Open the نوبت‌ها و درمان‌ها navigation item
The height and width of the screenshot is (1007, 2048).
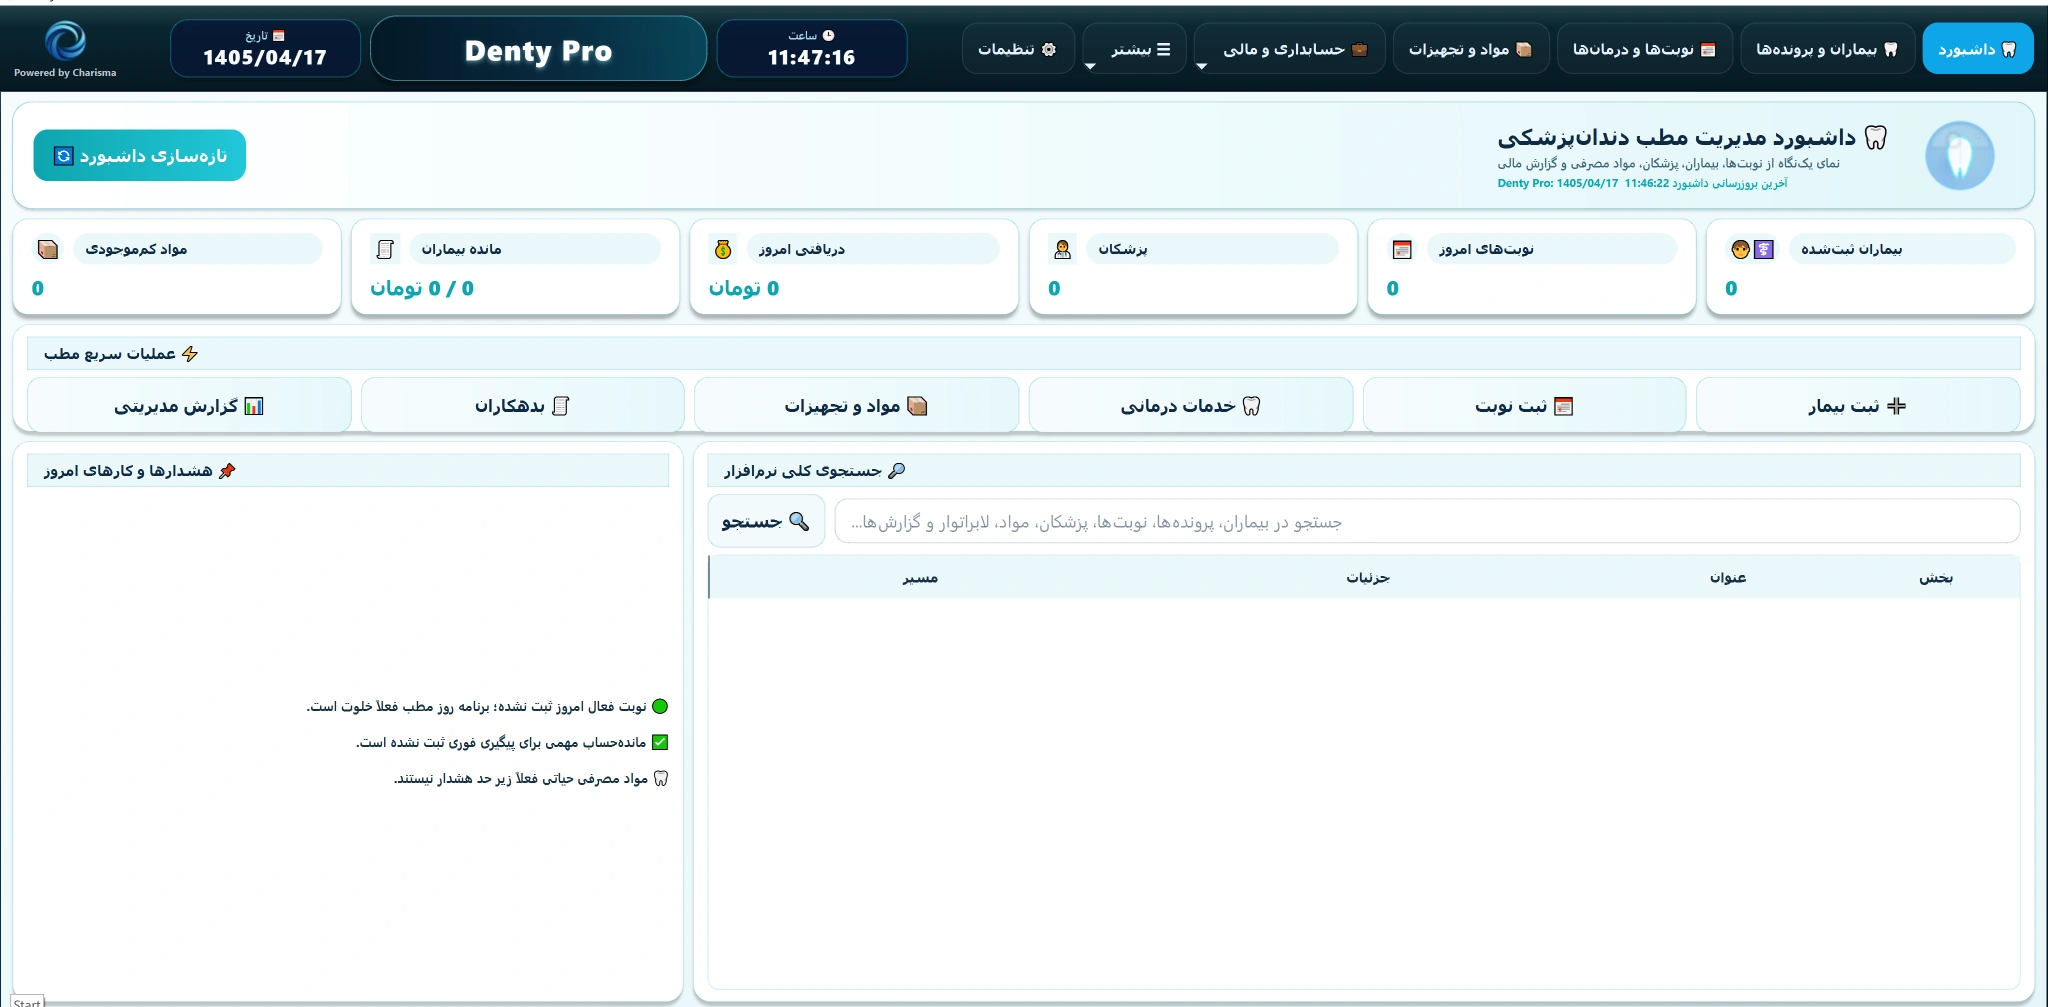tap(1644, 49)
